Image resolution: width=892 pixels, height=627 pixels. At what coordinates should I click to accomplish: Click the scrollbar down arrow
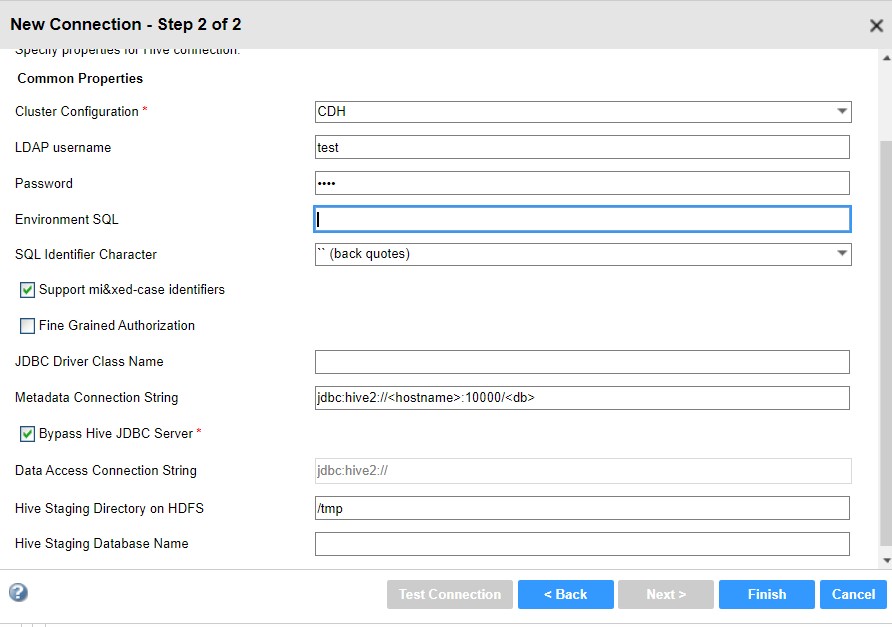(886, 560)
